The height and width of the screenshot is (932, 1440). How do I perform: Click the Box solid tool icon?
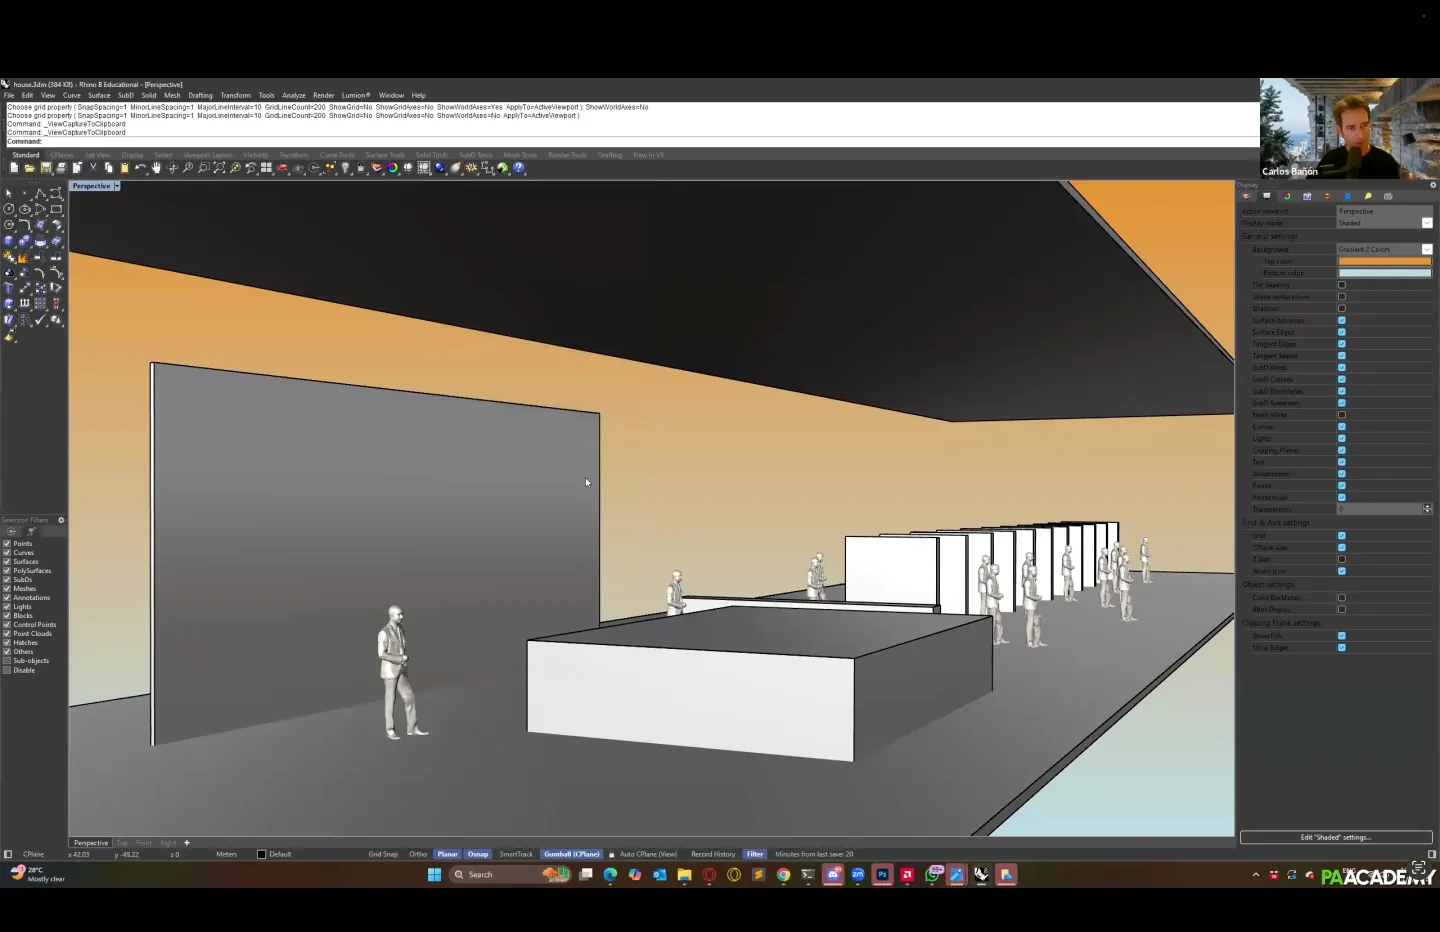[9, 241]
